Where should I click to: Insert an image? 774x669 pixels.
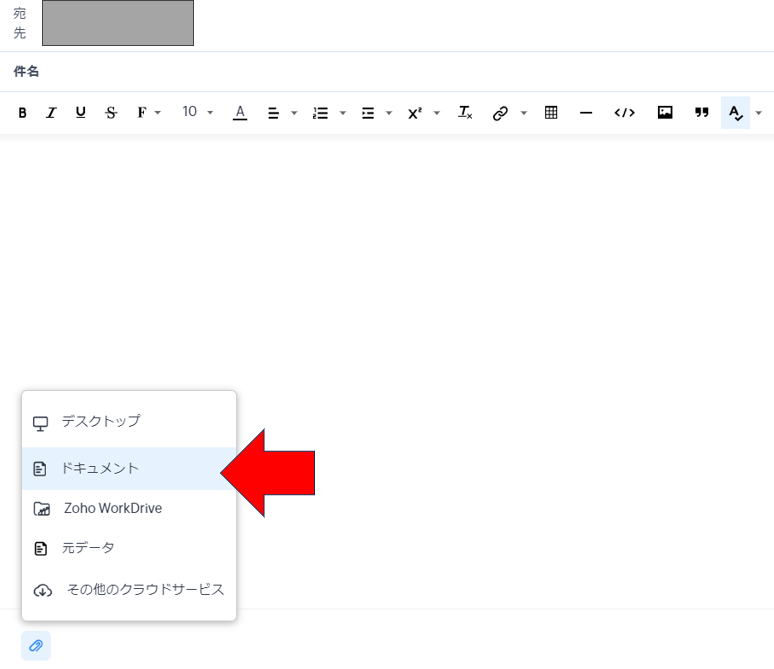pos(665,113)
